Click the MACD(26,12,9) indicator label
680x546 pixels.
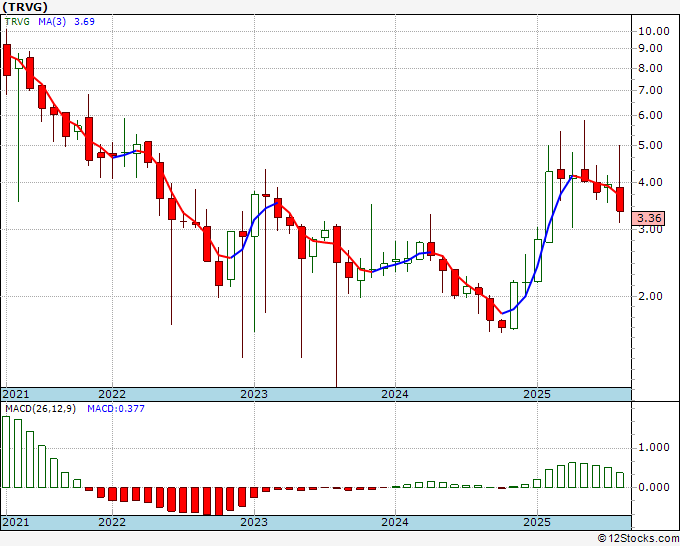coord(40,409)
